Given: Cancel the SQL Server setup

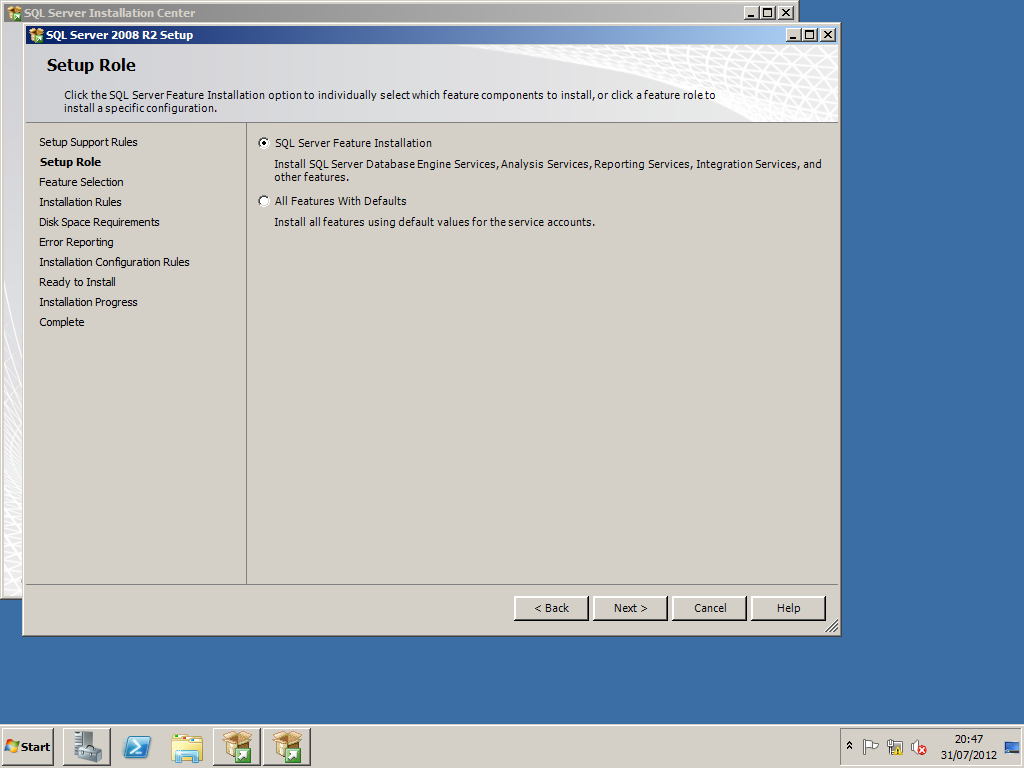Looking at the screenshot, I should 709,608.
